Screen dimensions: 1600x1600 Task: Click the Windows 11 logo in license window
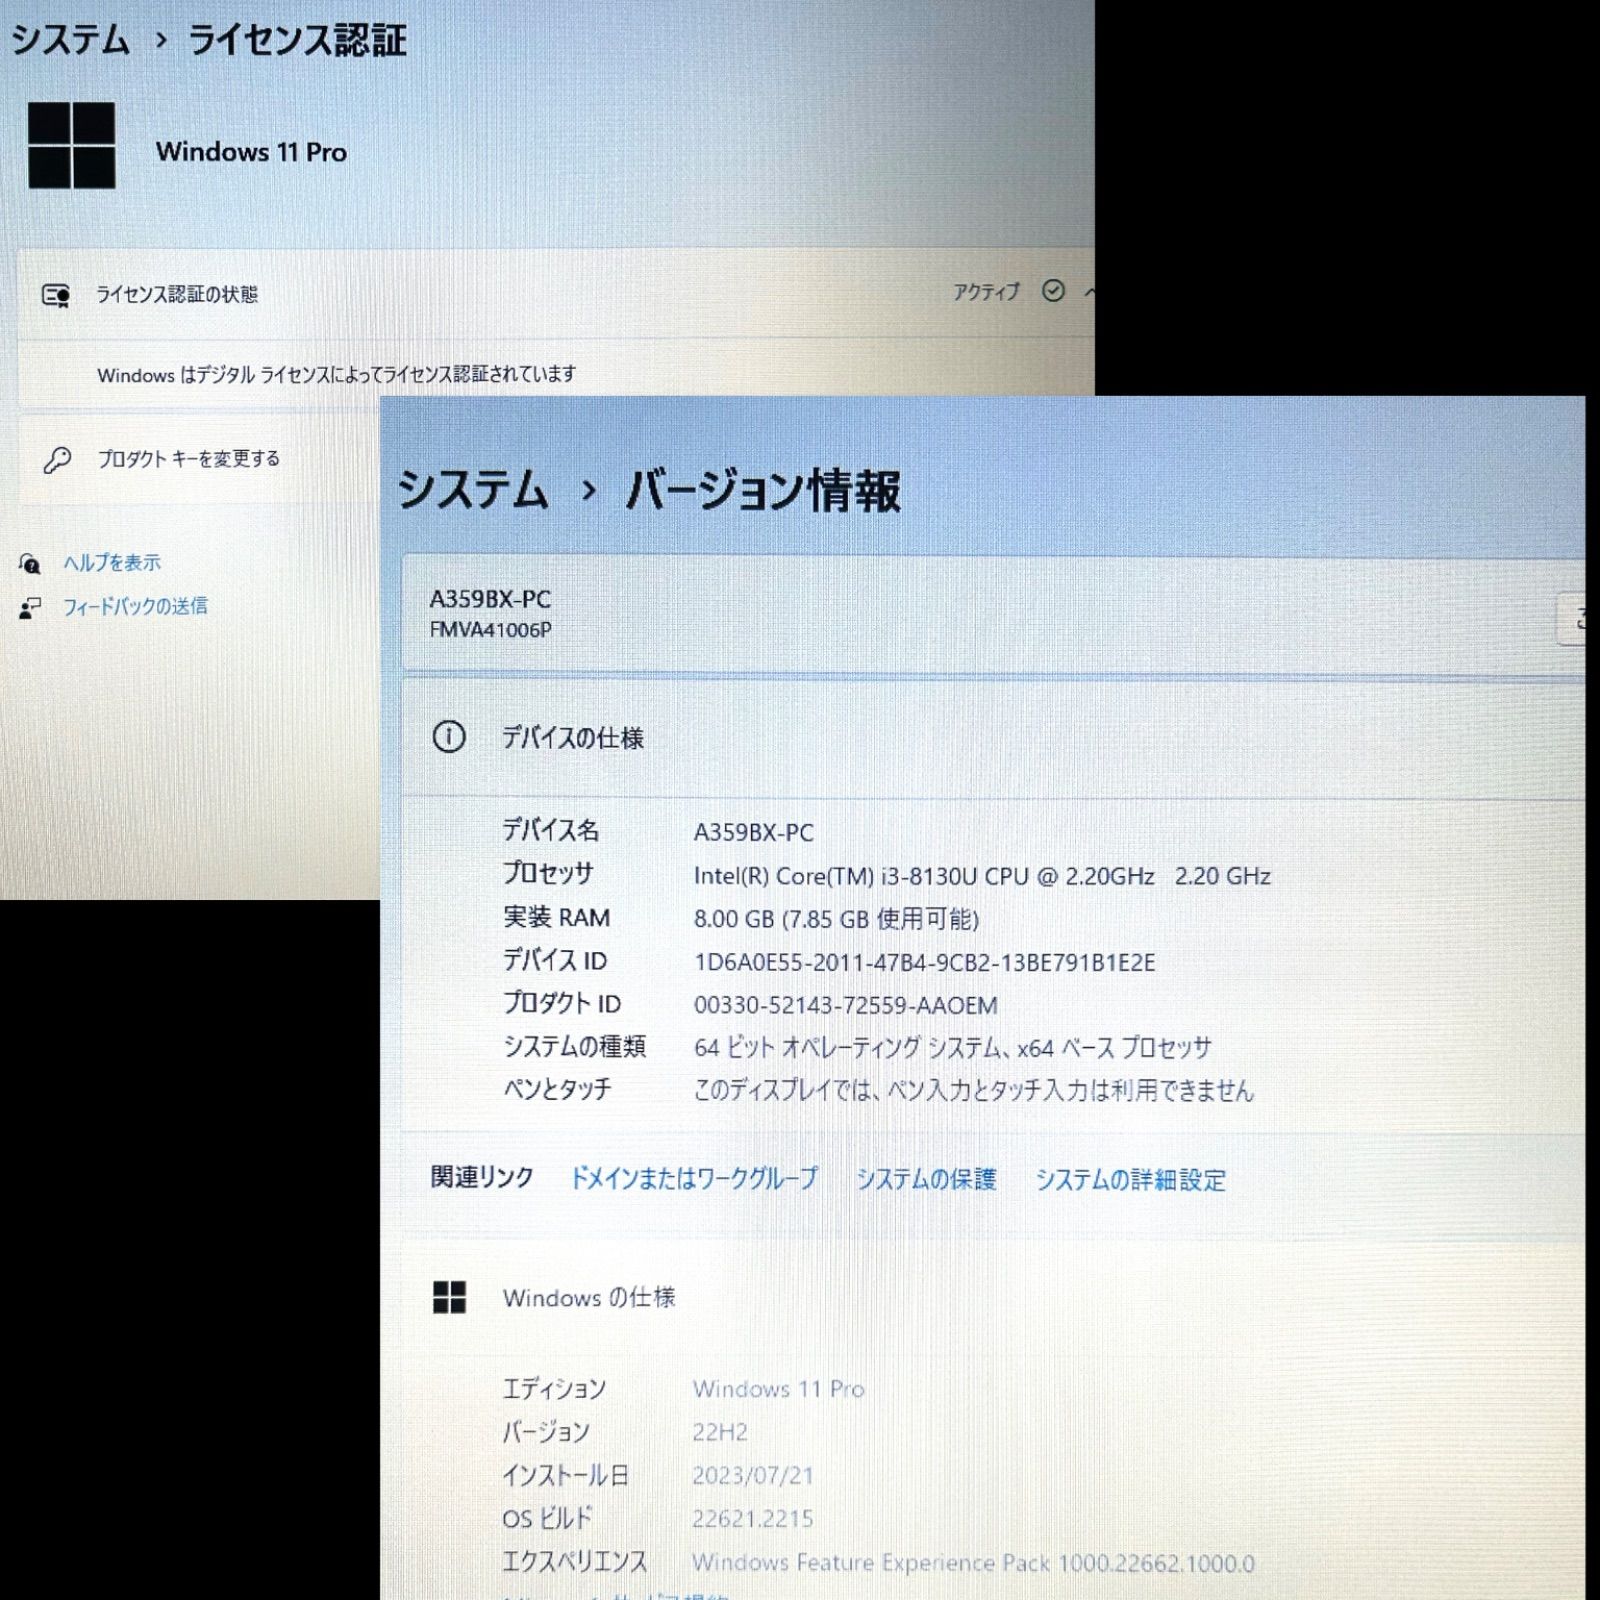point(71,145)
